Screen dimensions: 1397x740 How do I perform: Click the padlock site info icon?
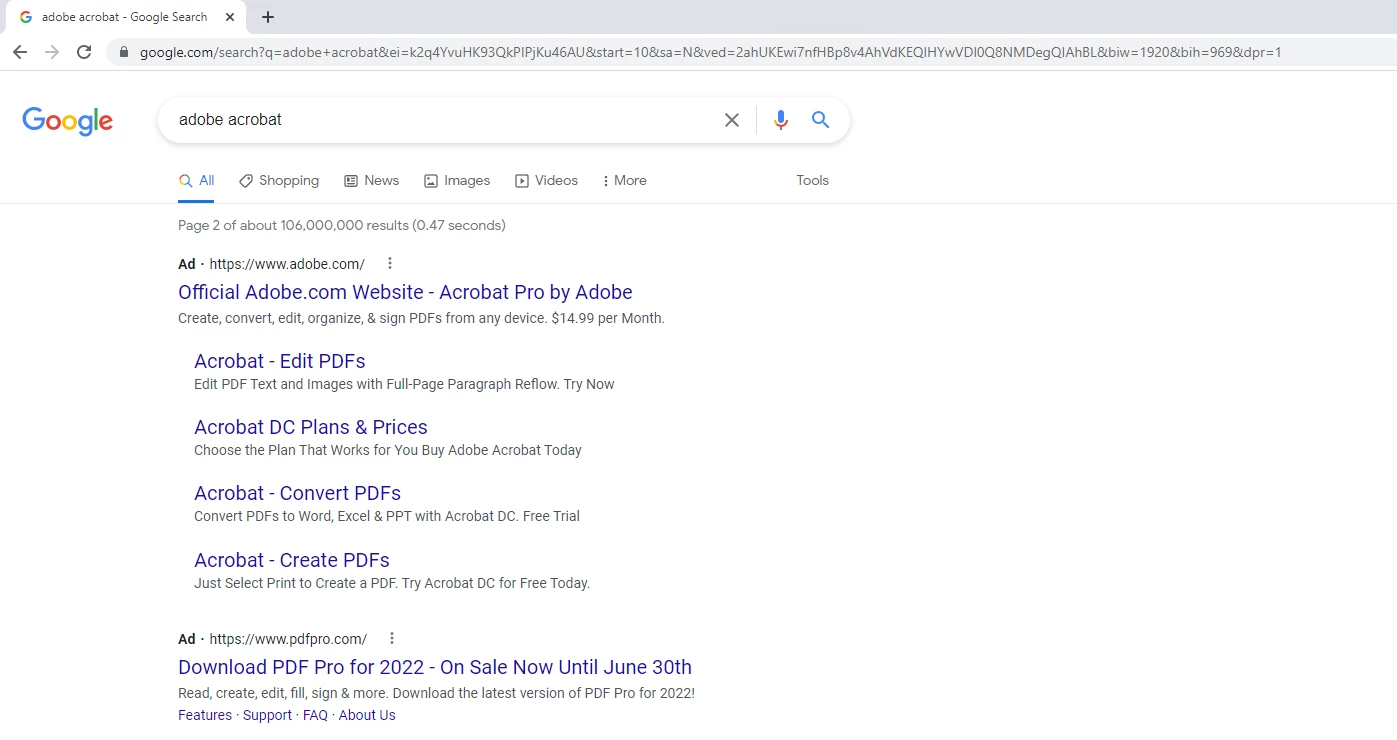[123, 52]
